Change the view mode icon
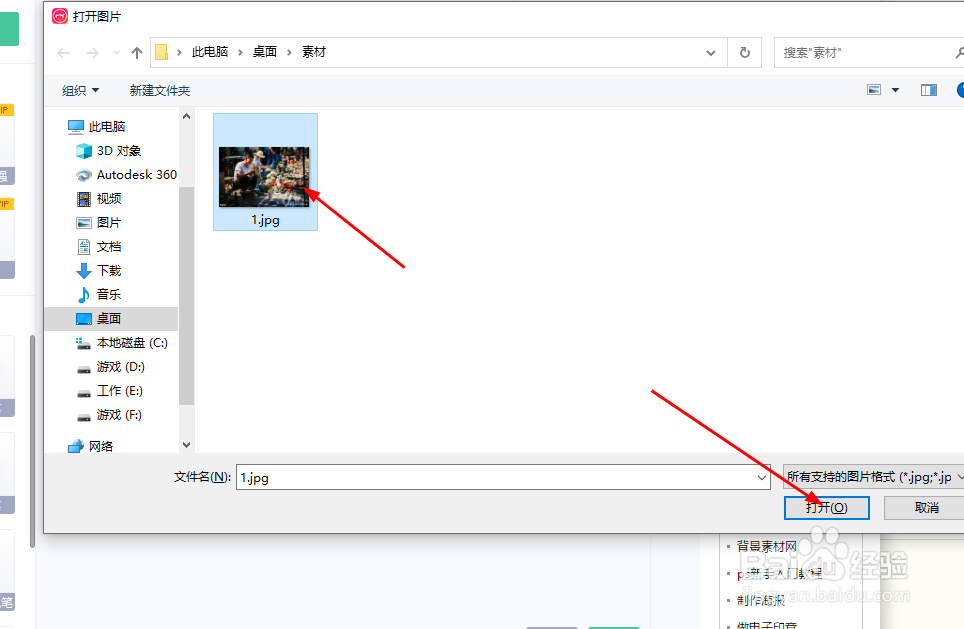The width and height of the screenshot is (964, 629). click(x=874, y=90)
